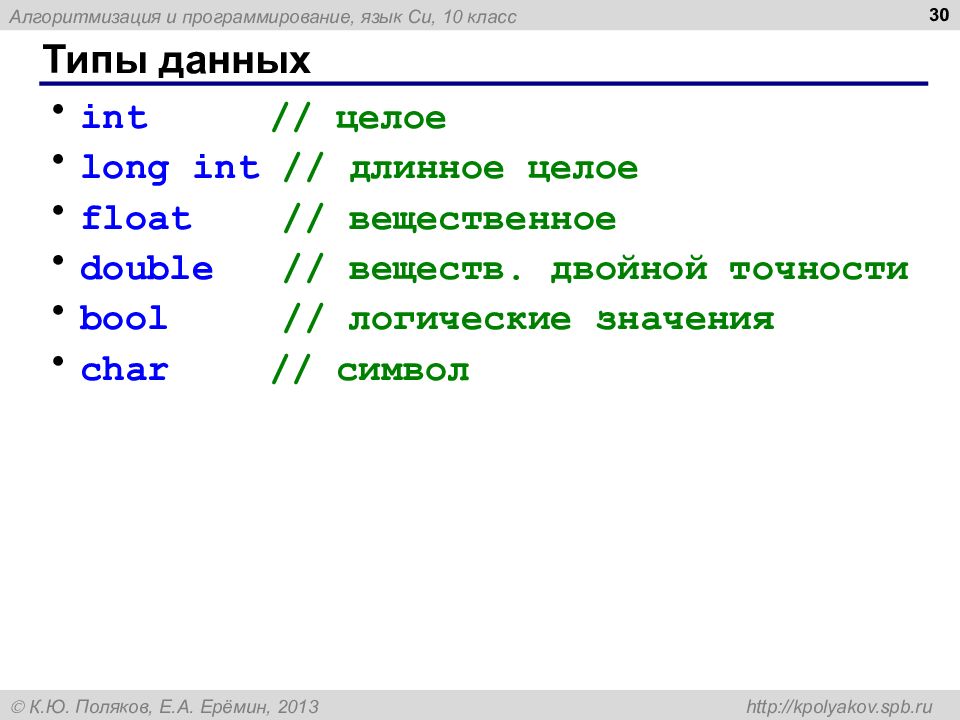Select the 'int' keyword in first bullet
This screenshot has height=720, width=960.
(x=114, y=116)
